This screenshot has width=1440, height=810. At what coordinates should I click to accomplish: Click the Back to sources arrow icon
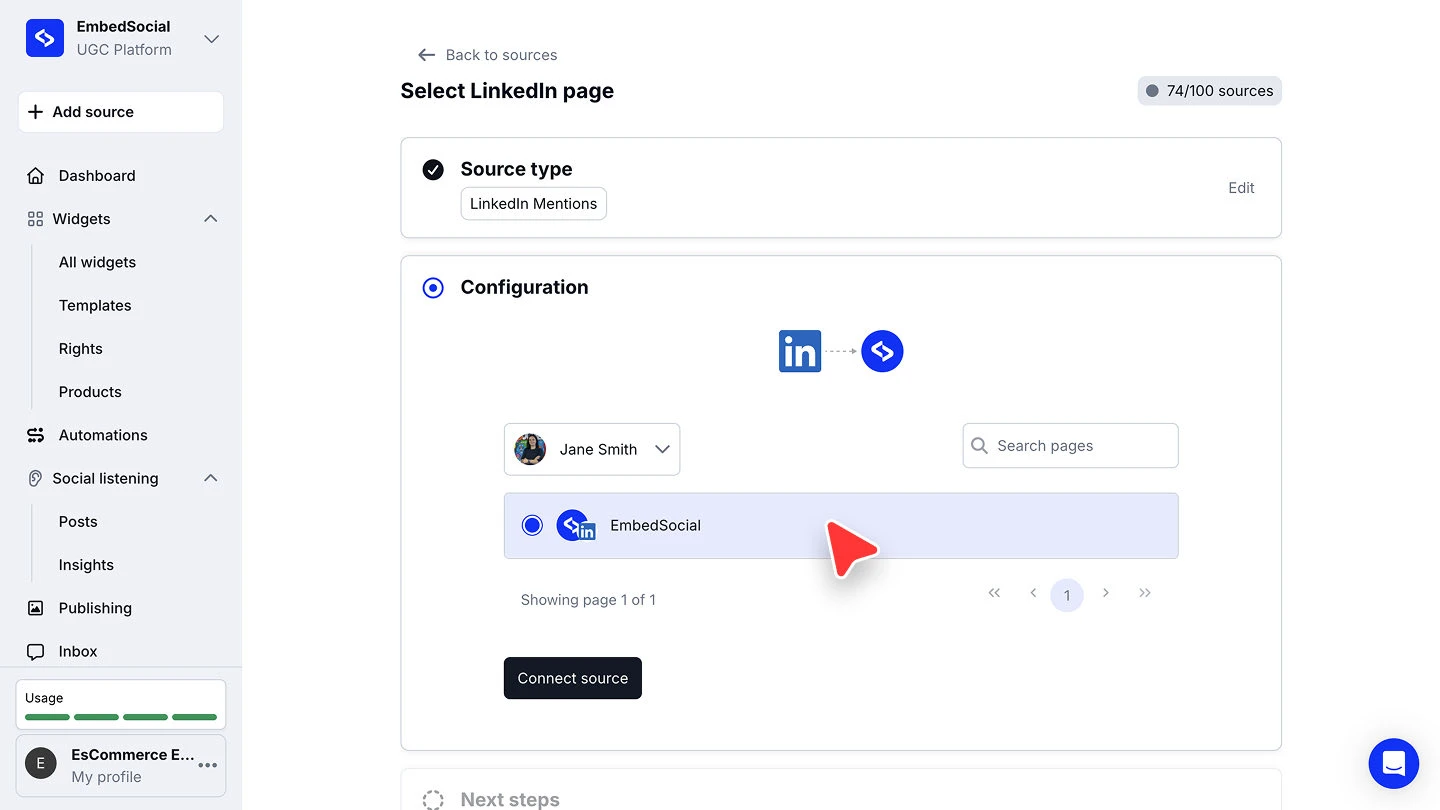pyautogui.click(x=427, y=55)
